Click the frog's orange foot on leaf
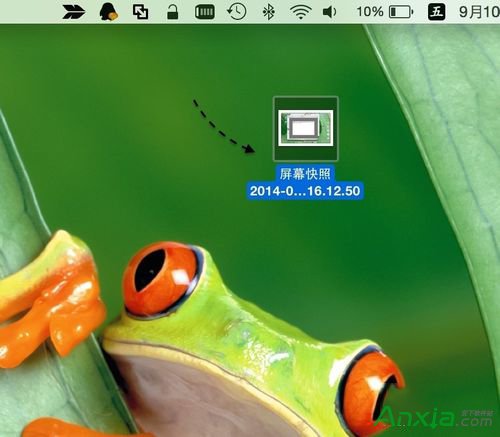The image size is (500, 437). pyautogui.click(x=53, y=298)
